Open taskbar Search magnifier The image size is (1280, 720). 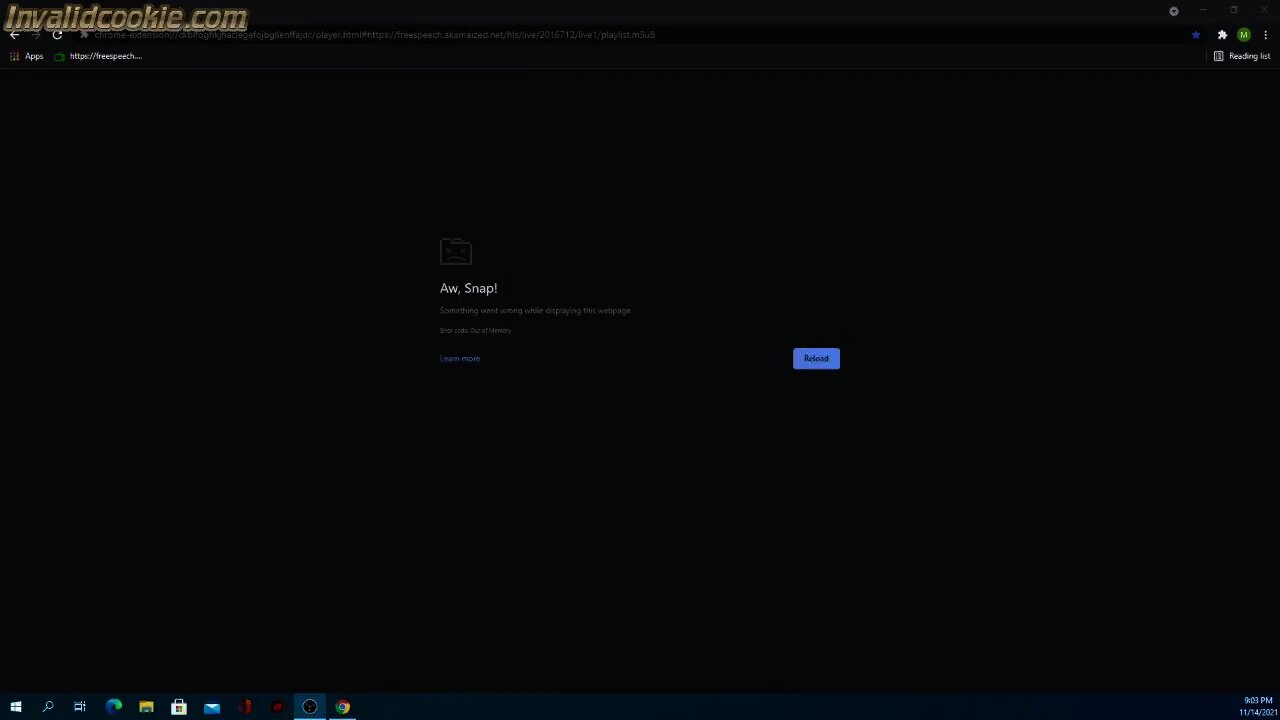pos(48,707)
